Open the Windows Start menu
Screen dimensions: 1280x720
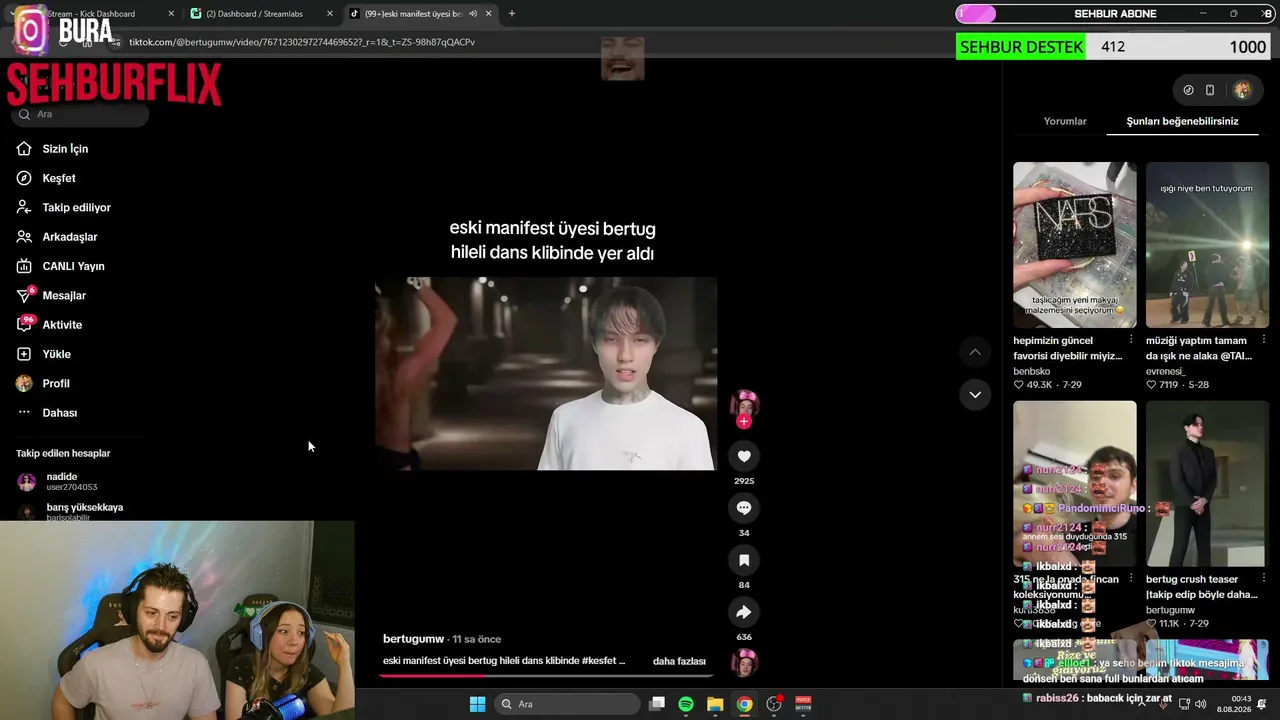click(478, 704)
